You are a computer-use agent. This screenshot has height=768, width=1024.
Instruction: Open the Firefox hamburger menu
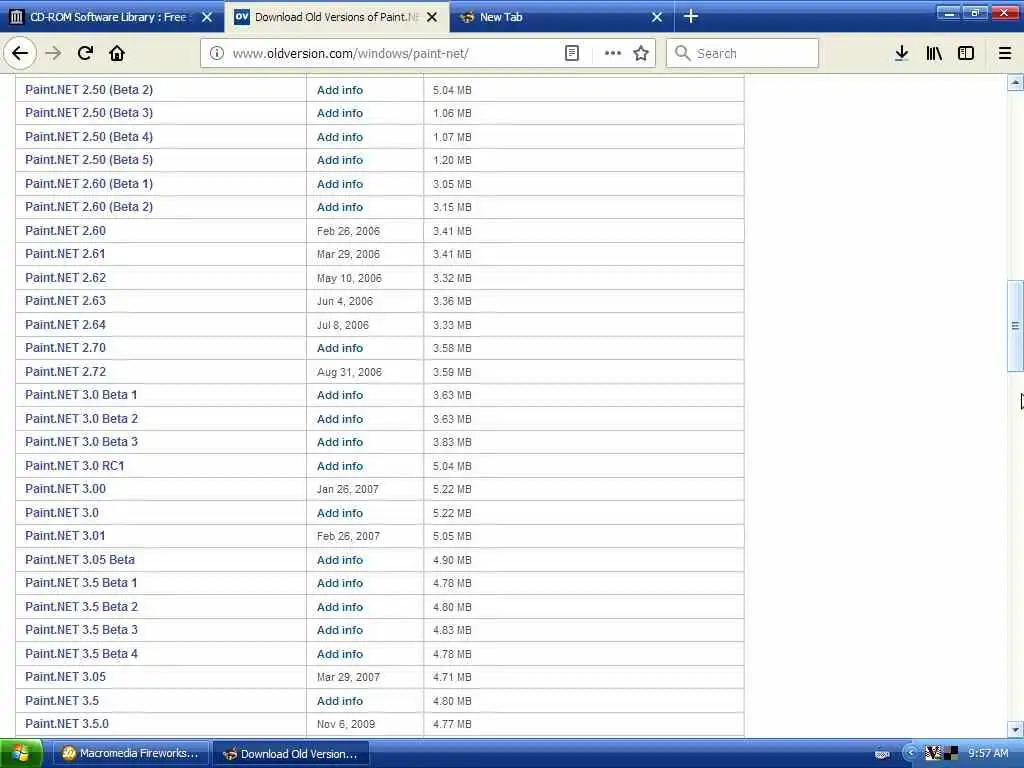(1005, 53)
